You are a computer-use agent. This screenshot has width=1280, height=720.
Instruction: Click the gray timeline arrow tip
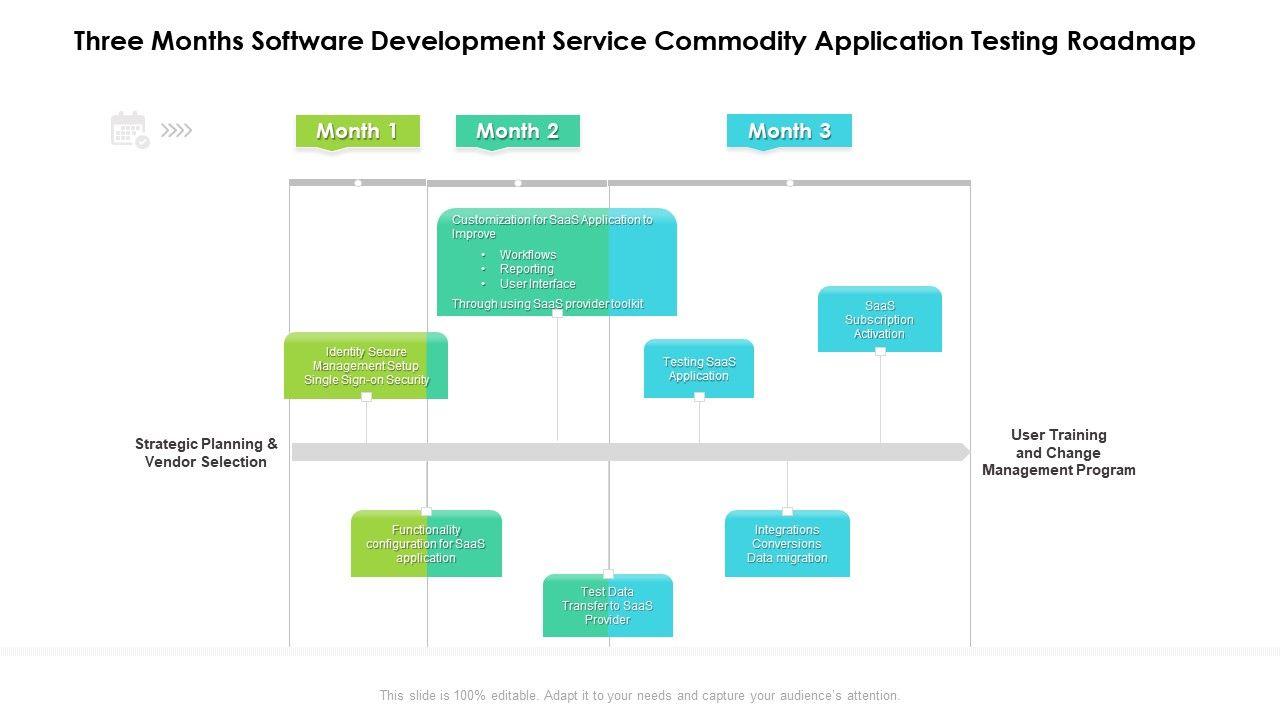tap(965, 452)
